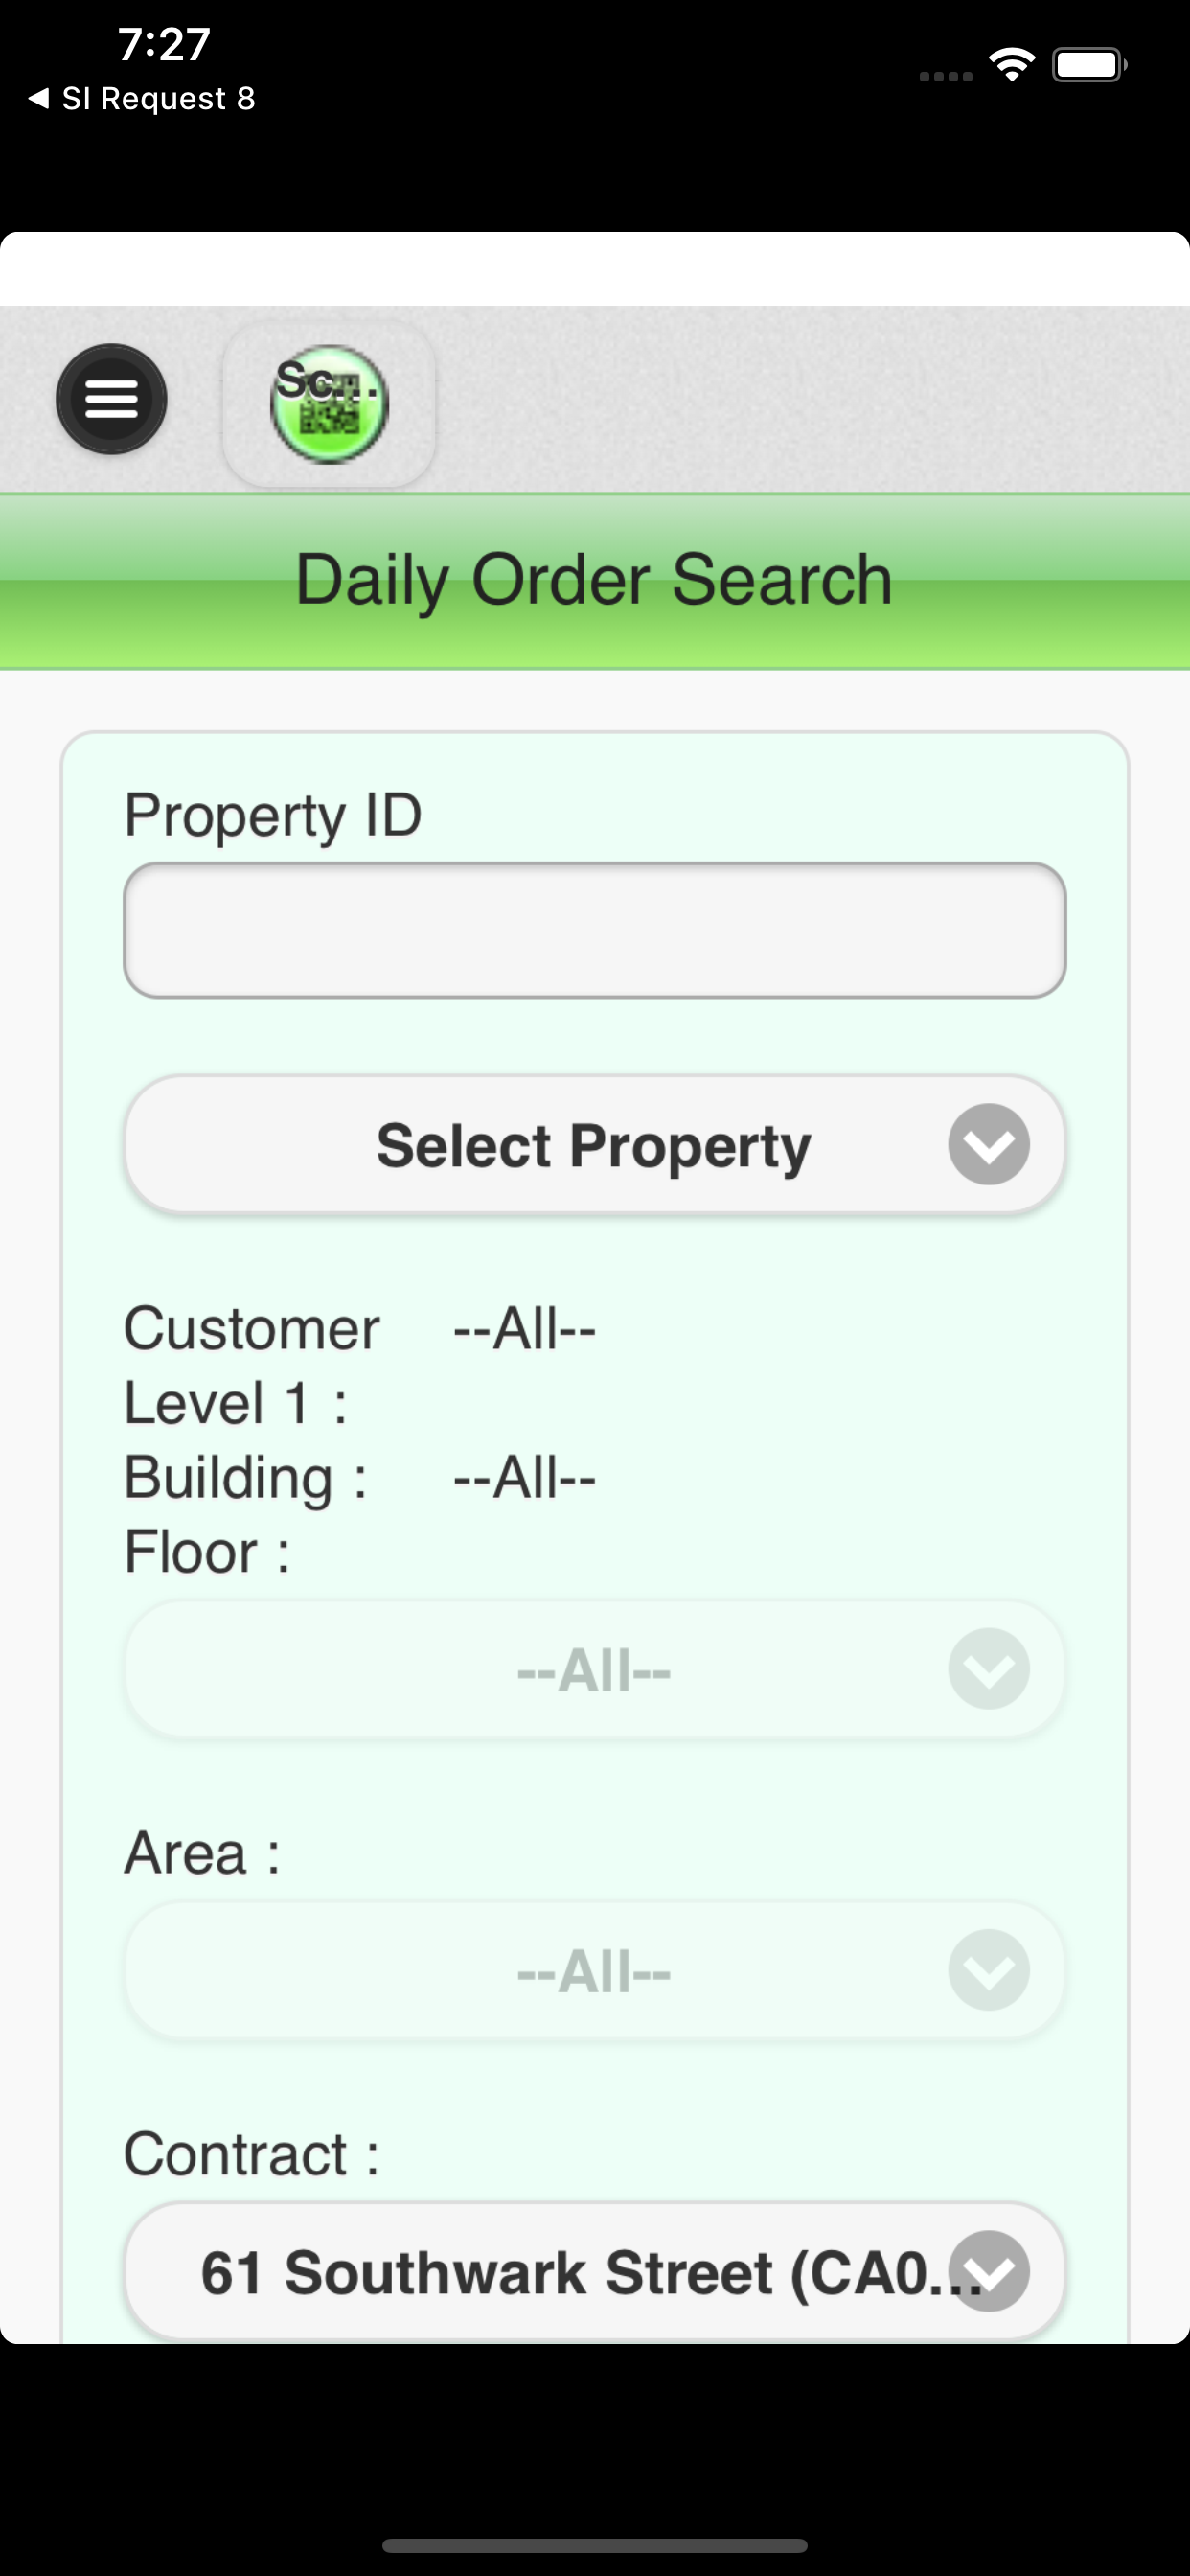Viewport: 1190px width, 2576px height.
Task: Open the Select Property dropdown
Action: click(594, 1144)
